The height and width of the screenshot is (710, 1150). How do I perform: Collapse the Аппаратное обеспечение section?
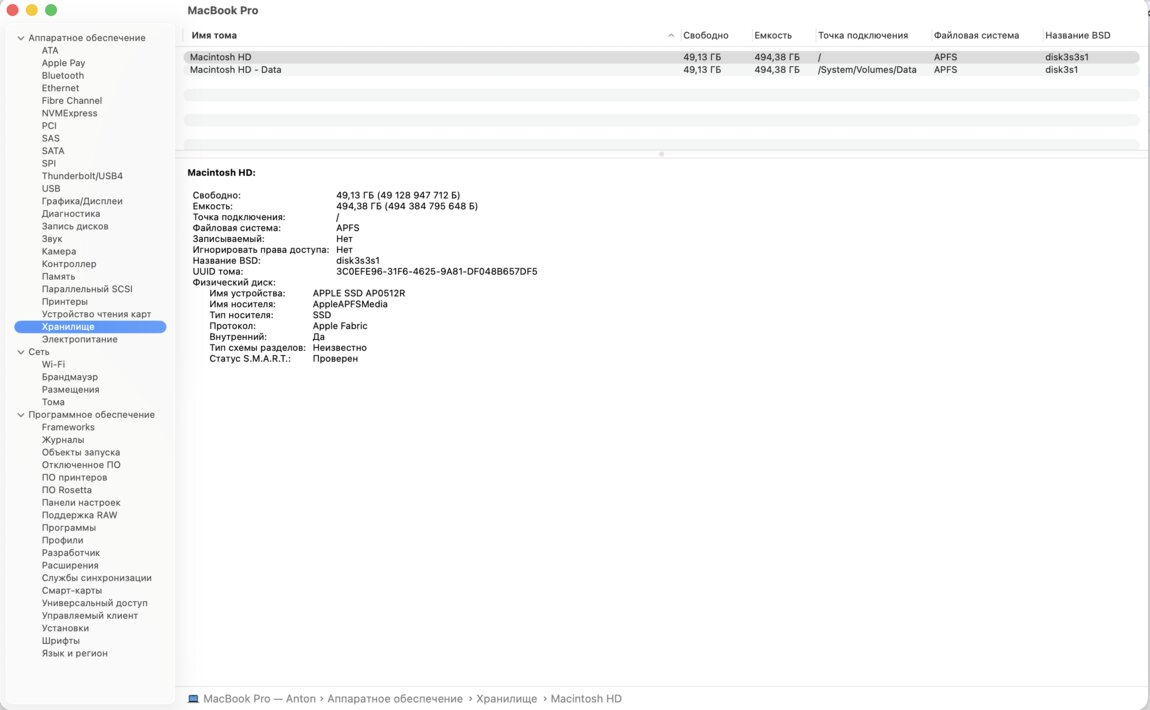(x=20, y=38)
